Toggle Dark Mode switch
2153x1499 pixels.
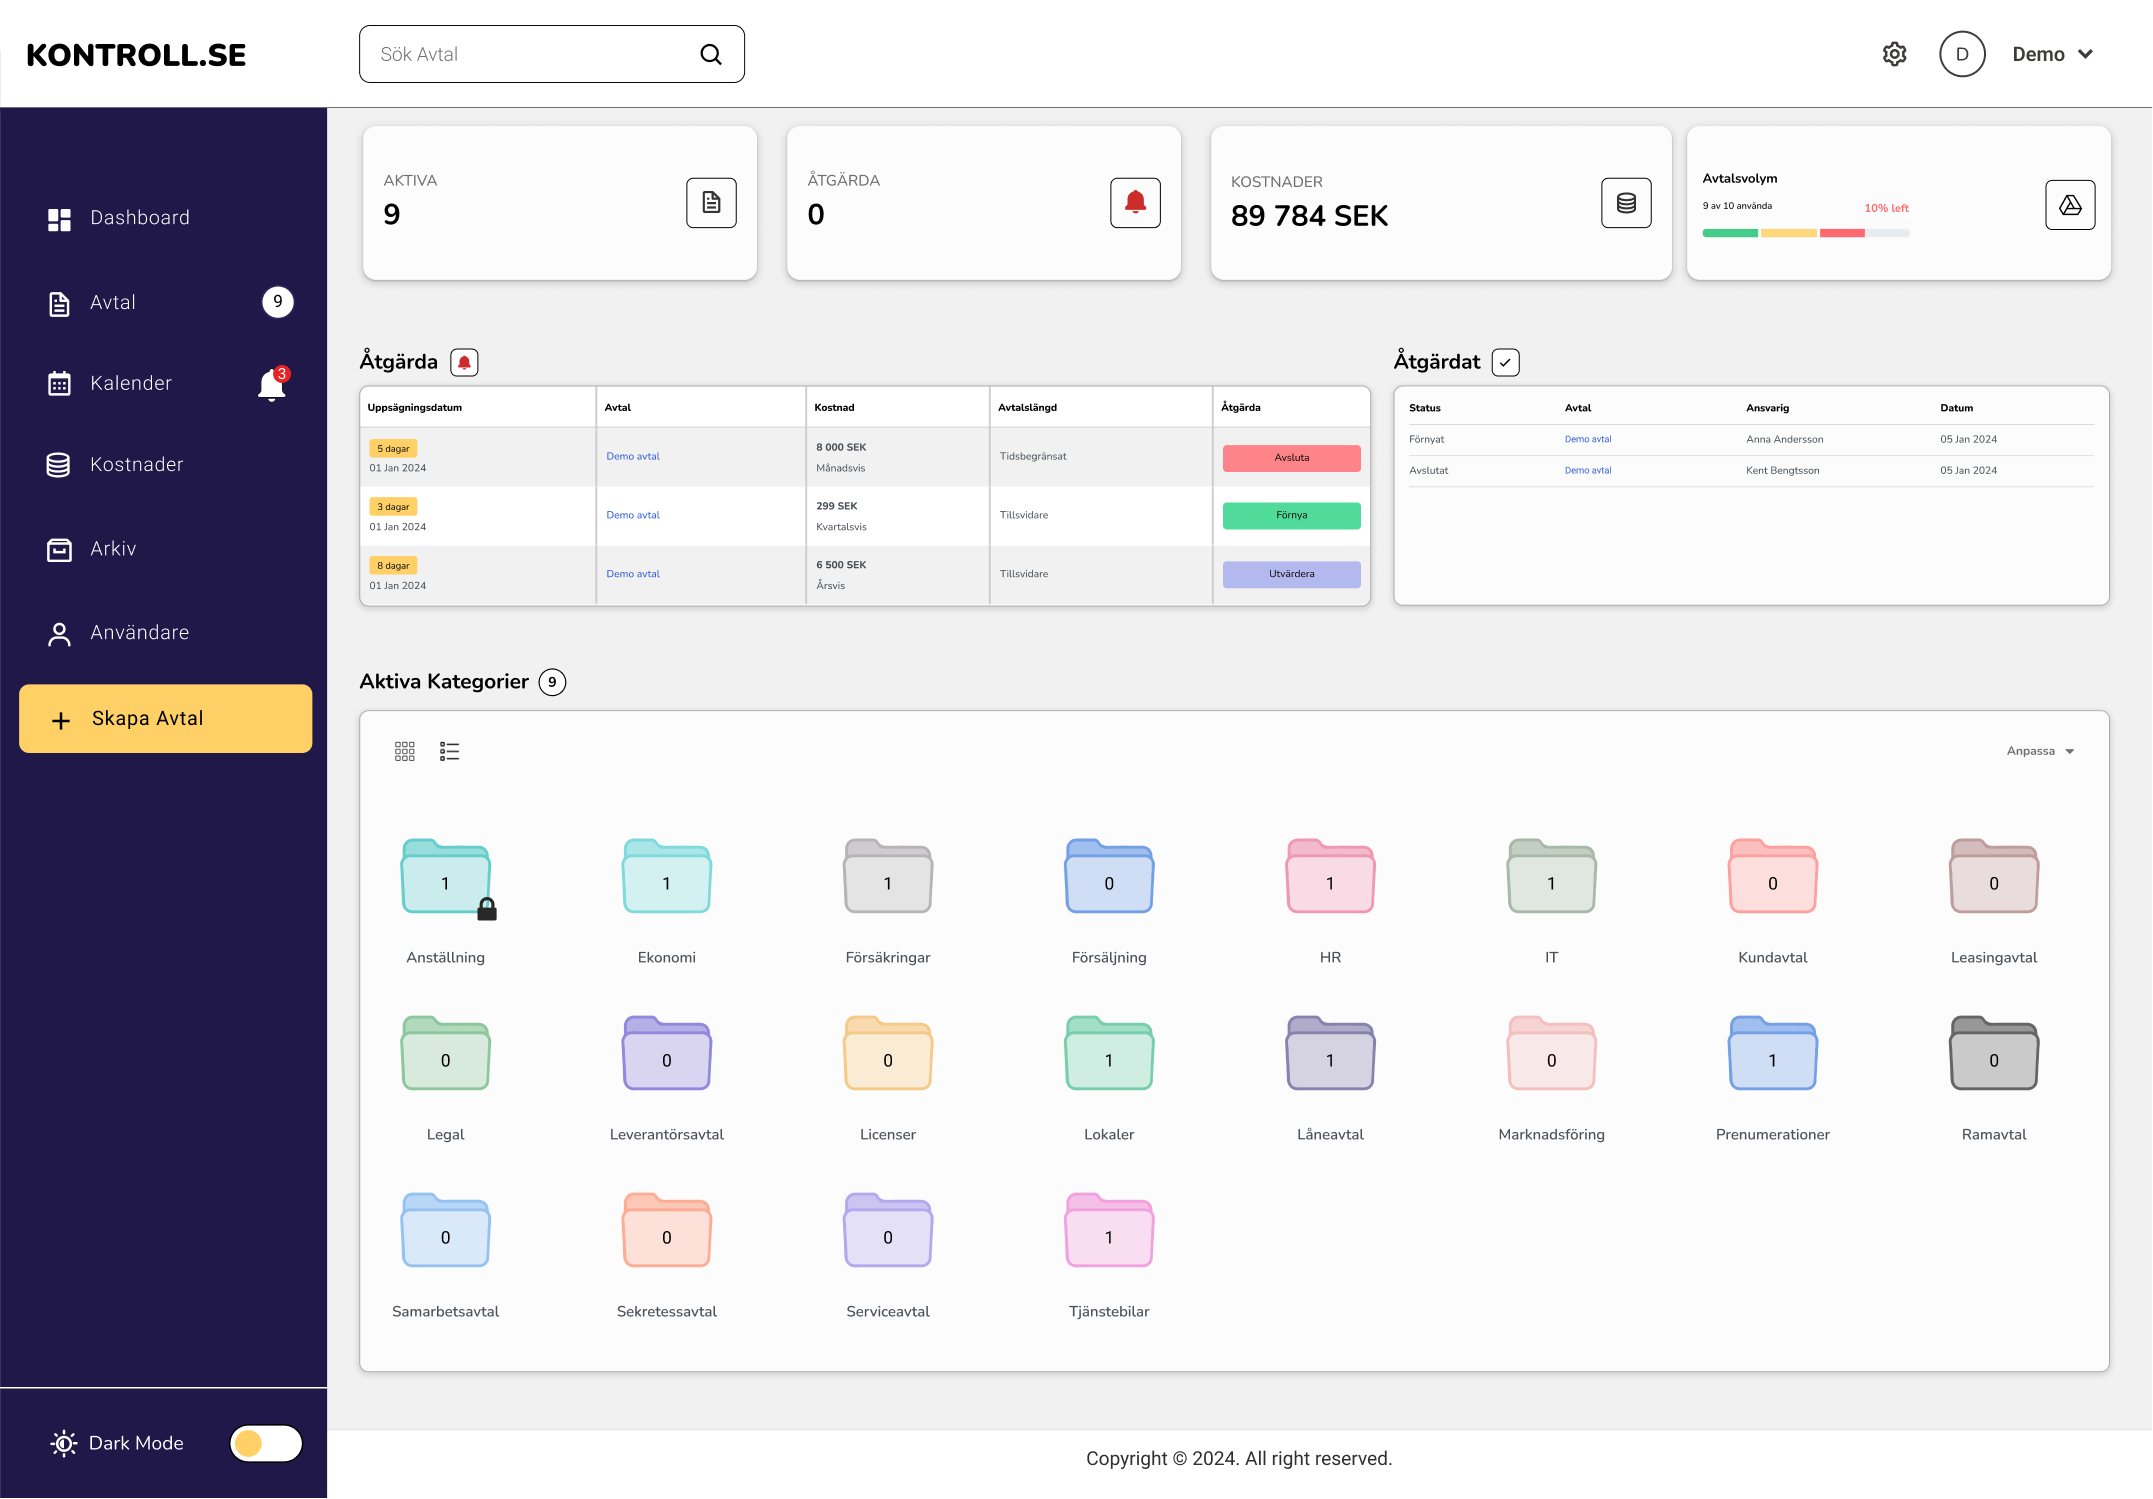pyautogui.click(x=265, y=1443)
